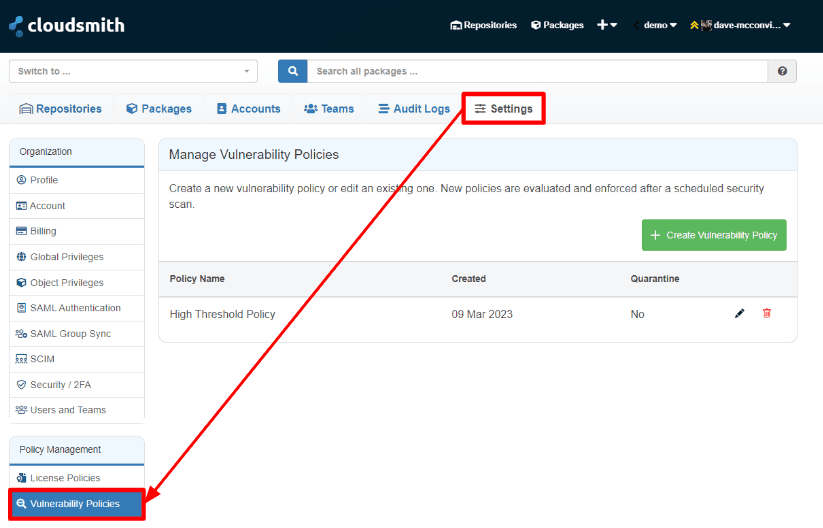
Task: Open Global Privileges settings
Action: click(x=77, y=257)
